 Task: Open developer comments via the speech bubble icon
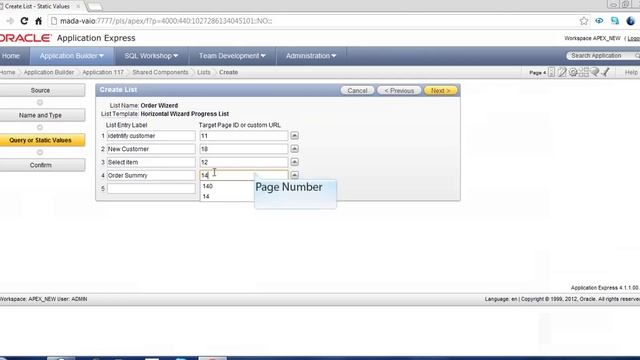595,72
